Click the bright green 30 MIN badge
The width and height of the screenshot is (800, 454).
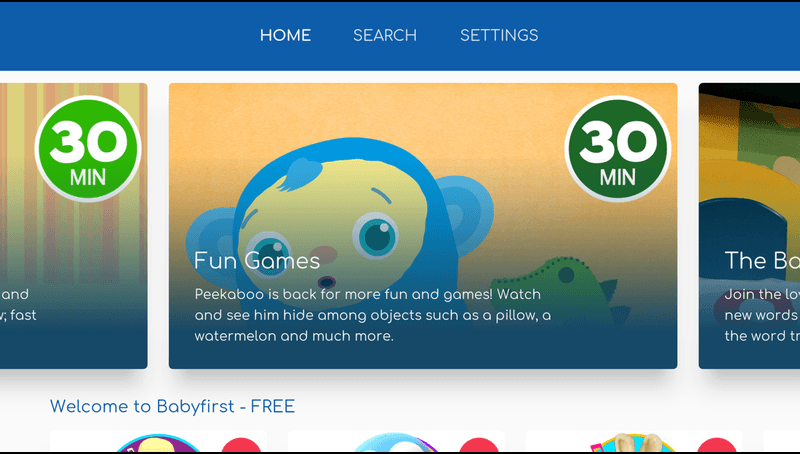pyautogui.click(x=88, y=148)
